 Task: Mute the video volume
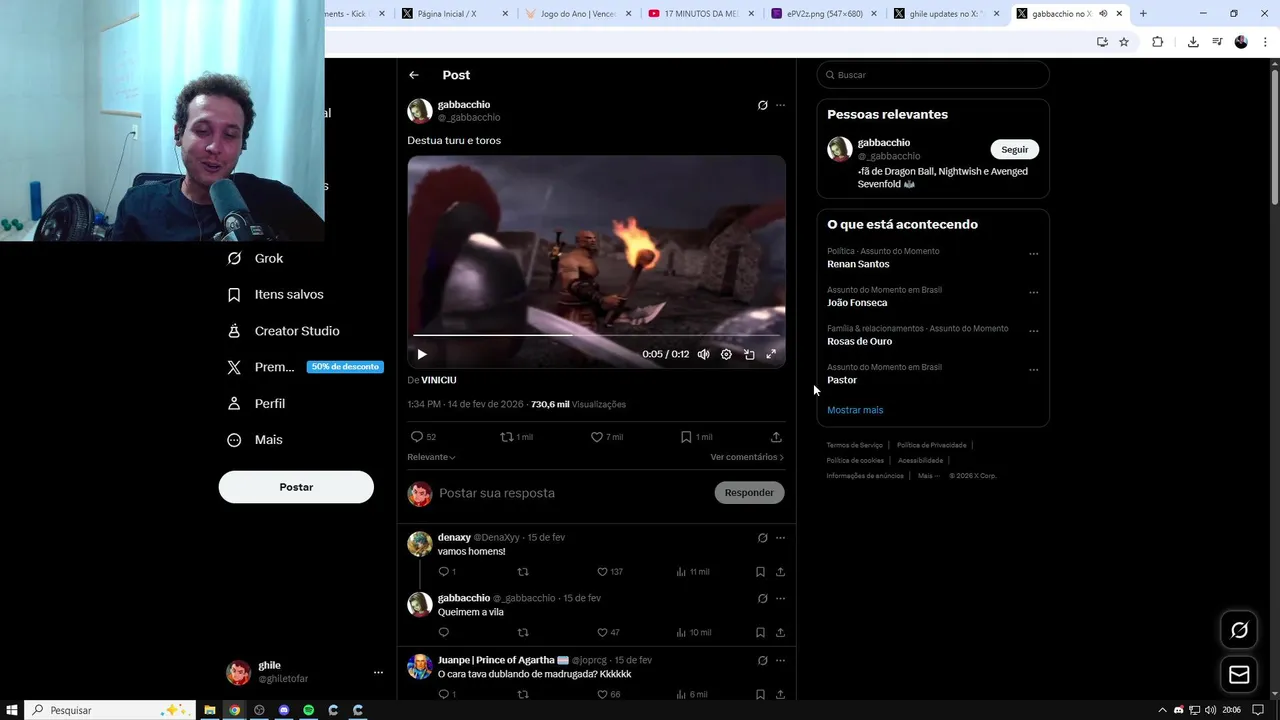[x=704, y=354]
